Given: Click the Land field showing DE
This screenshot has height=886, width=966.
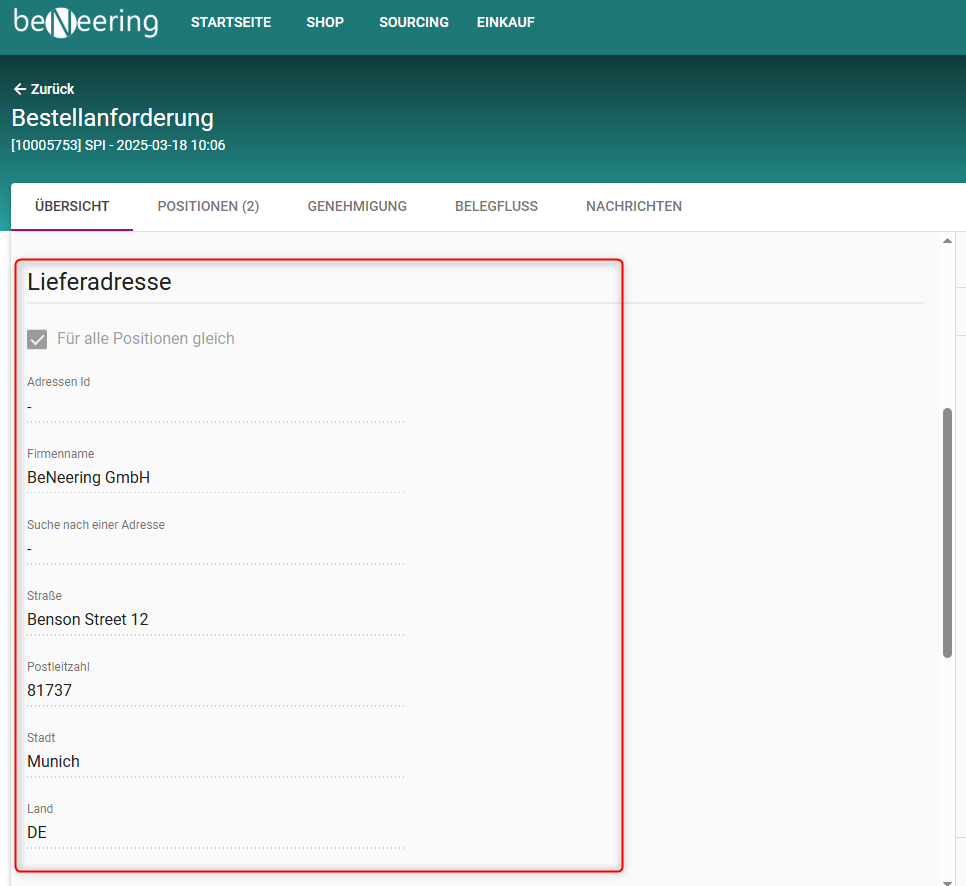Looking at the screenshot, I should point(215,833).
